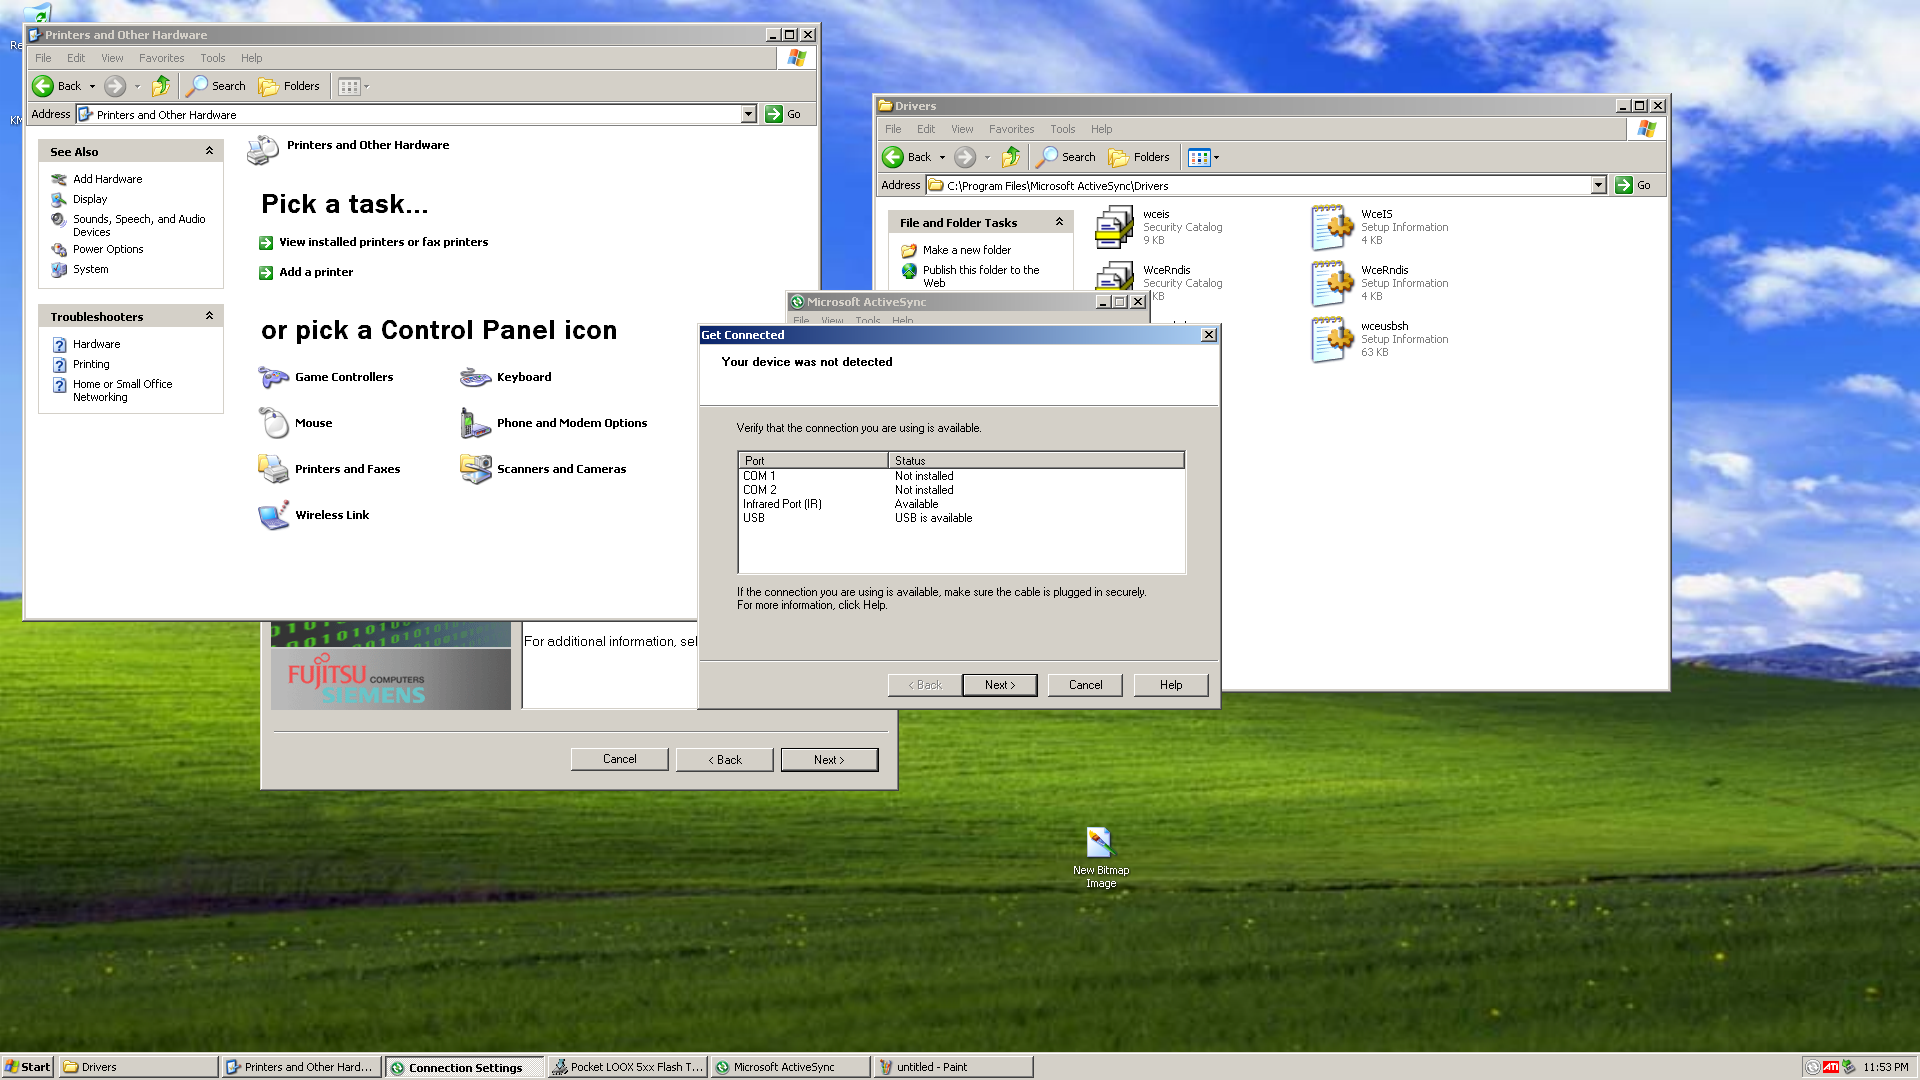
Task: Open address bar dropdown in Drivers window
Action: coord(1598,185)
